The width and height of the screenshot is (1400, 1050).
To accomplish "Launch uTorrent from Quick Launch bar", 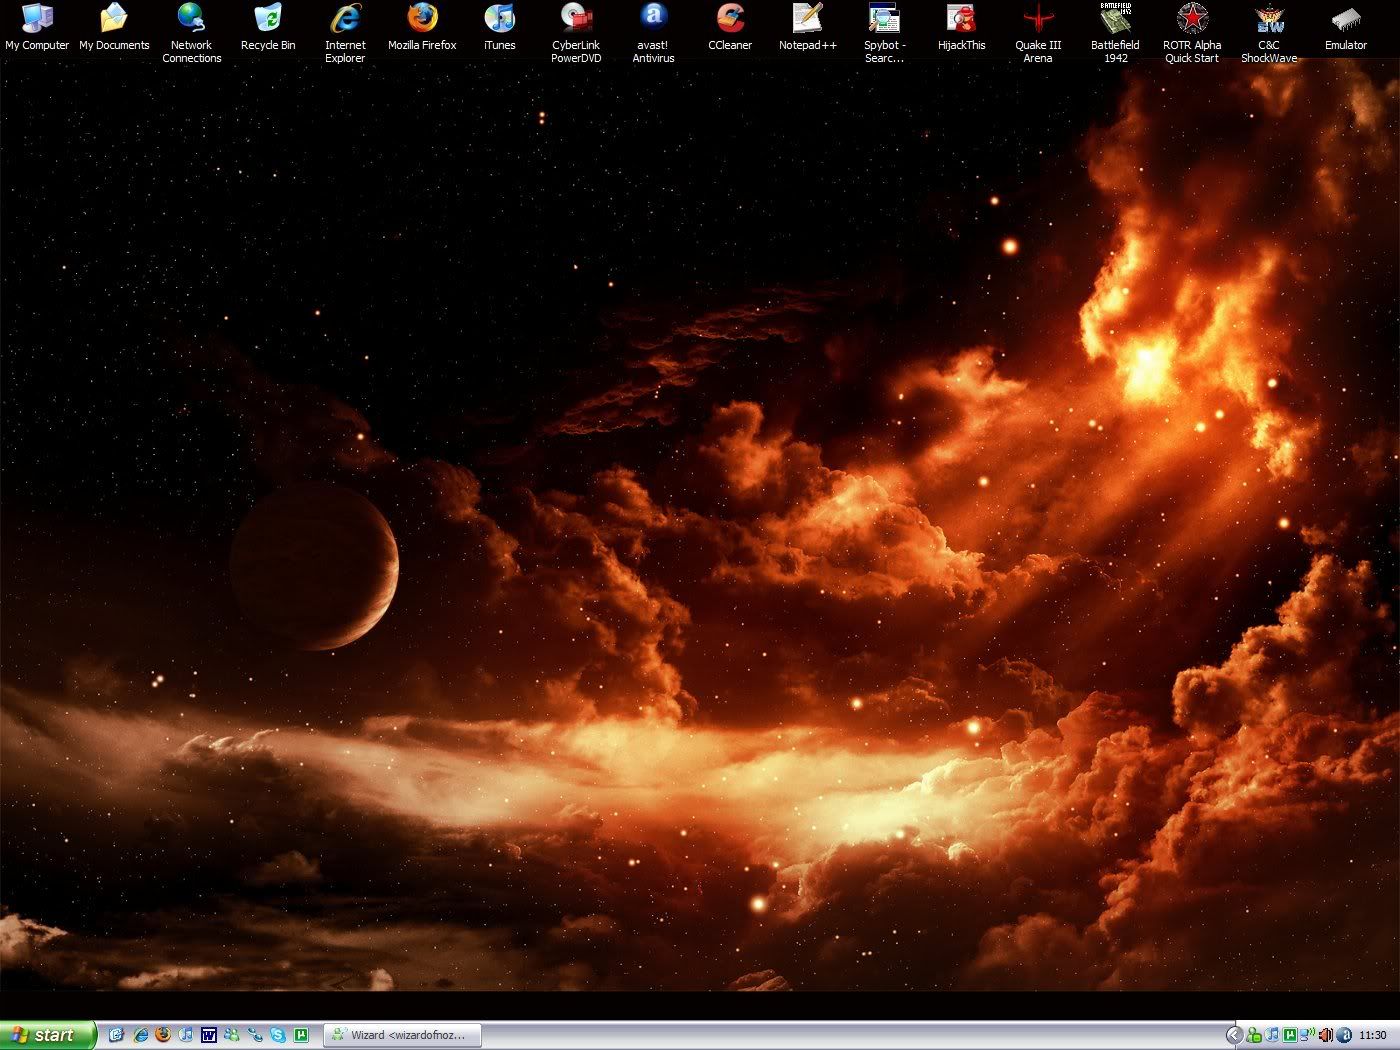I will click(x=301, y=1035).
